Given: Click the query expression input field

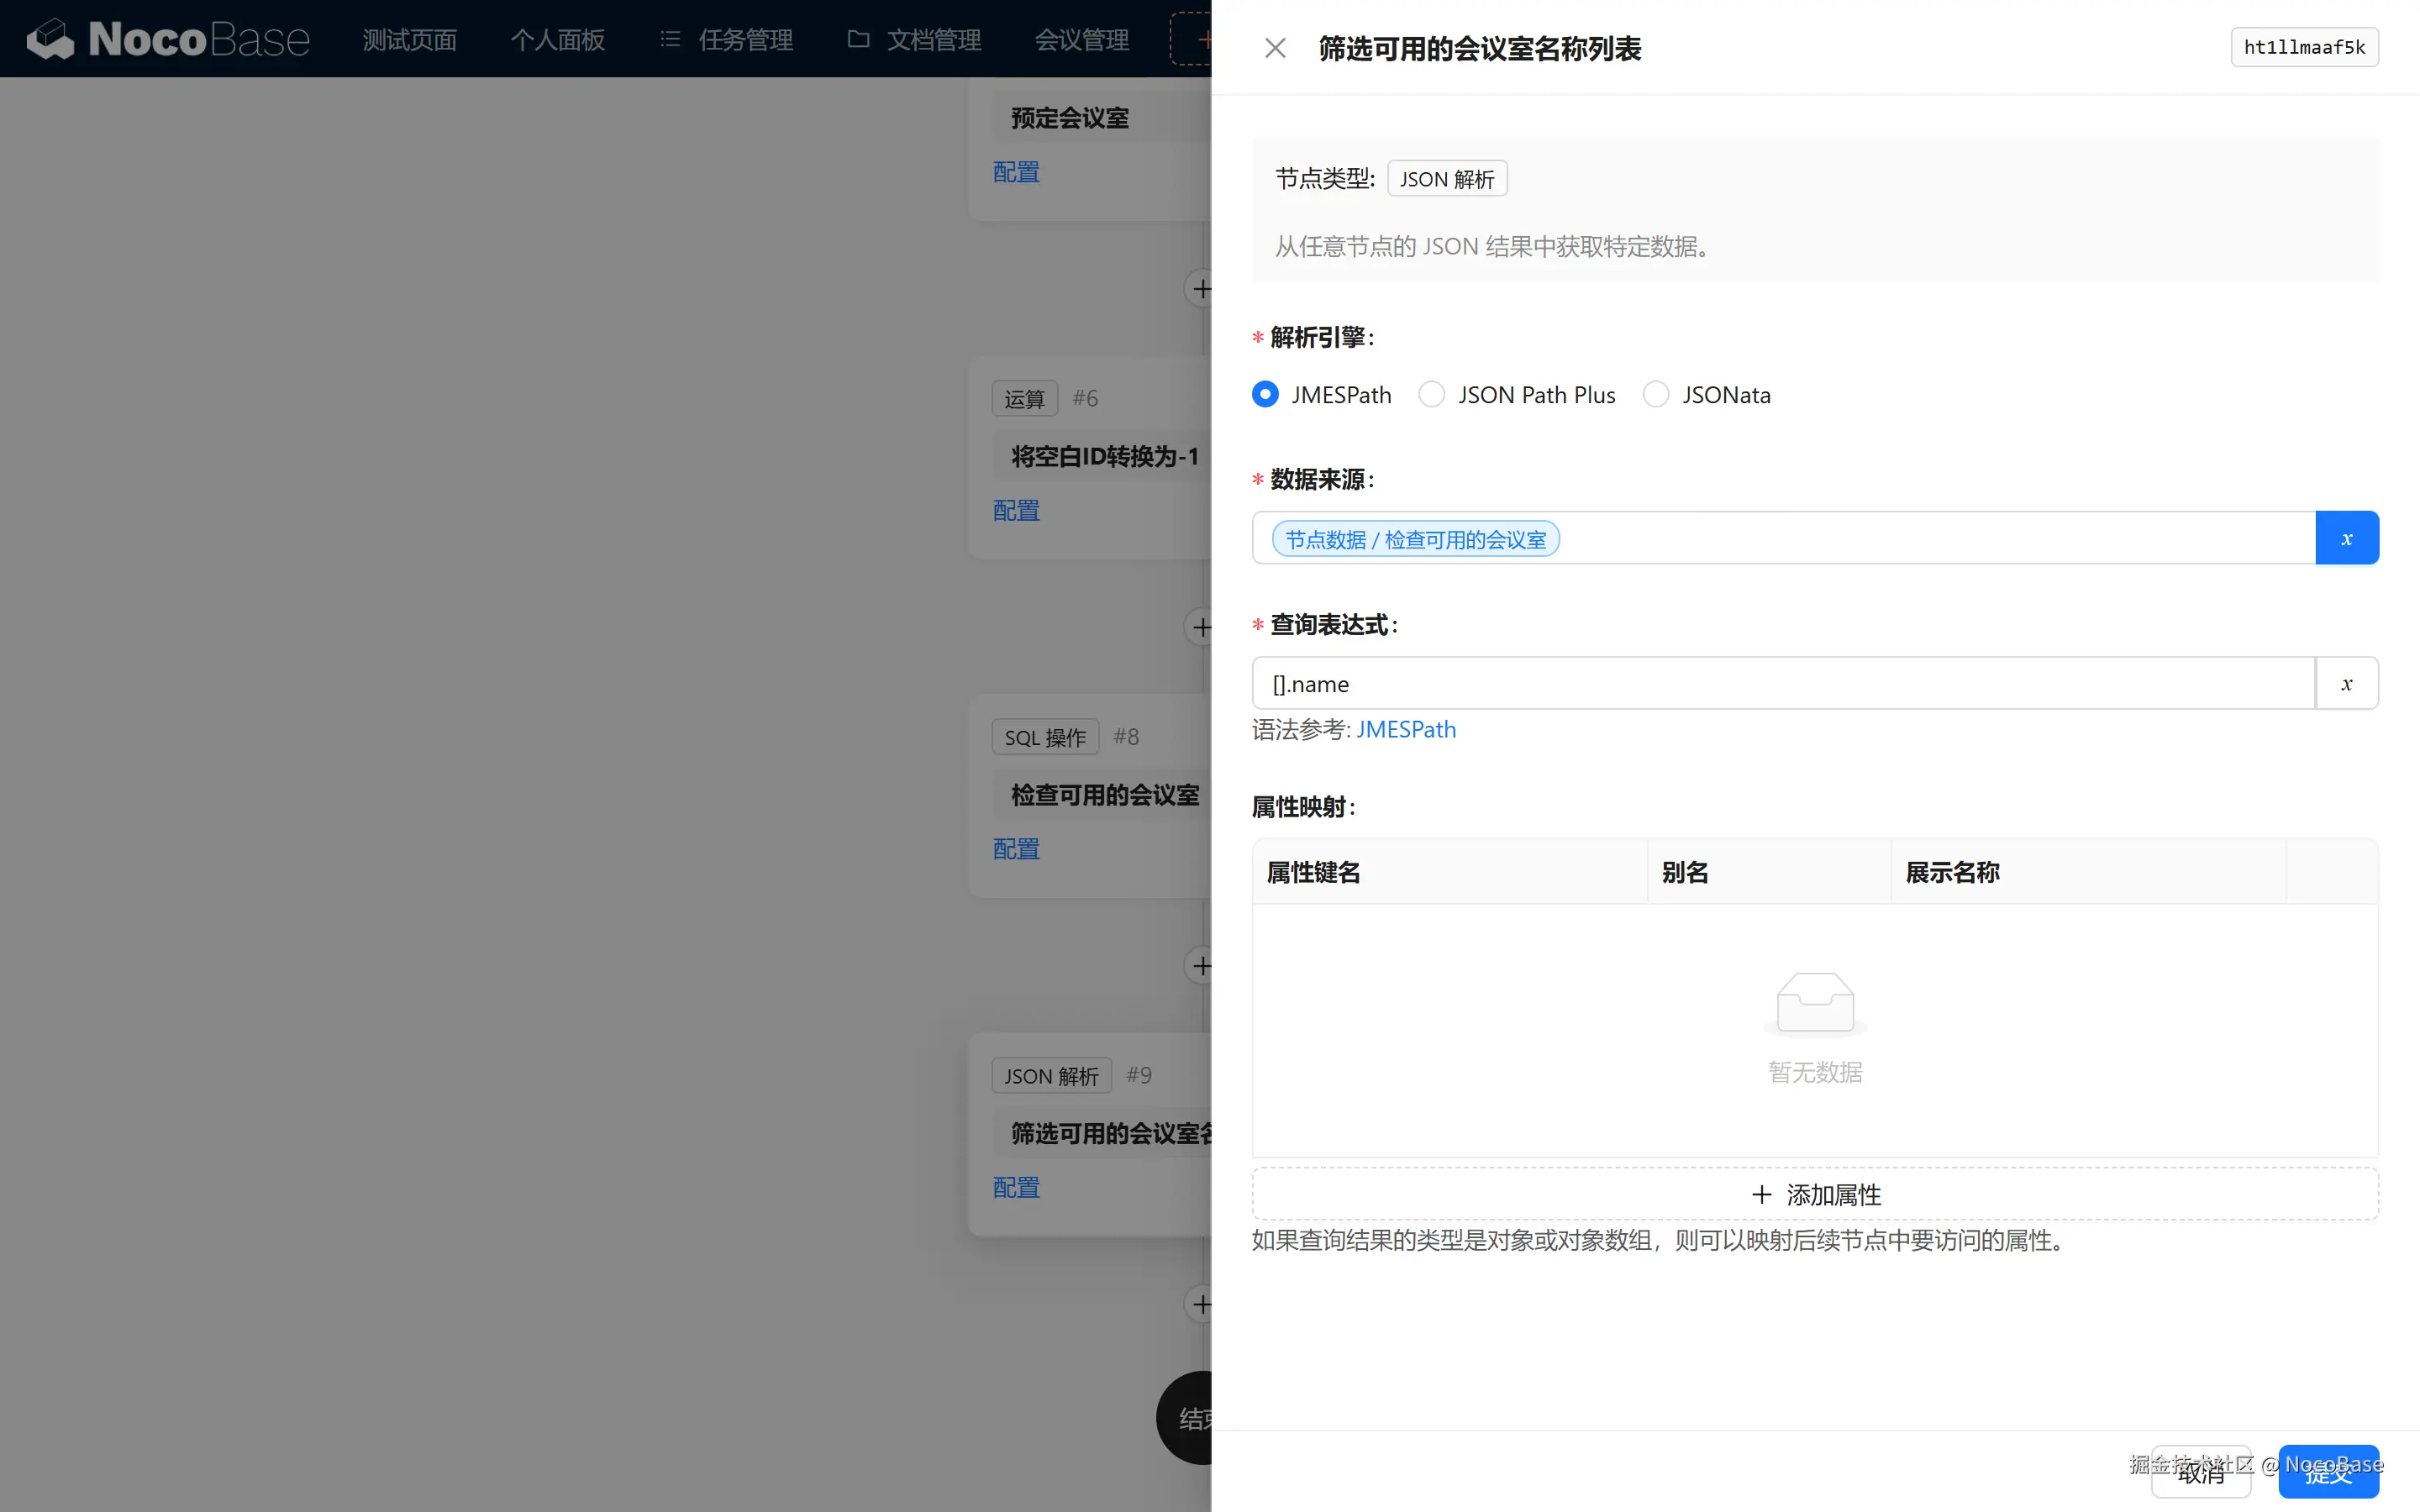Looking at the screenshot, I should tap(1780, 684).
